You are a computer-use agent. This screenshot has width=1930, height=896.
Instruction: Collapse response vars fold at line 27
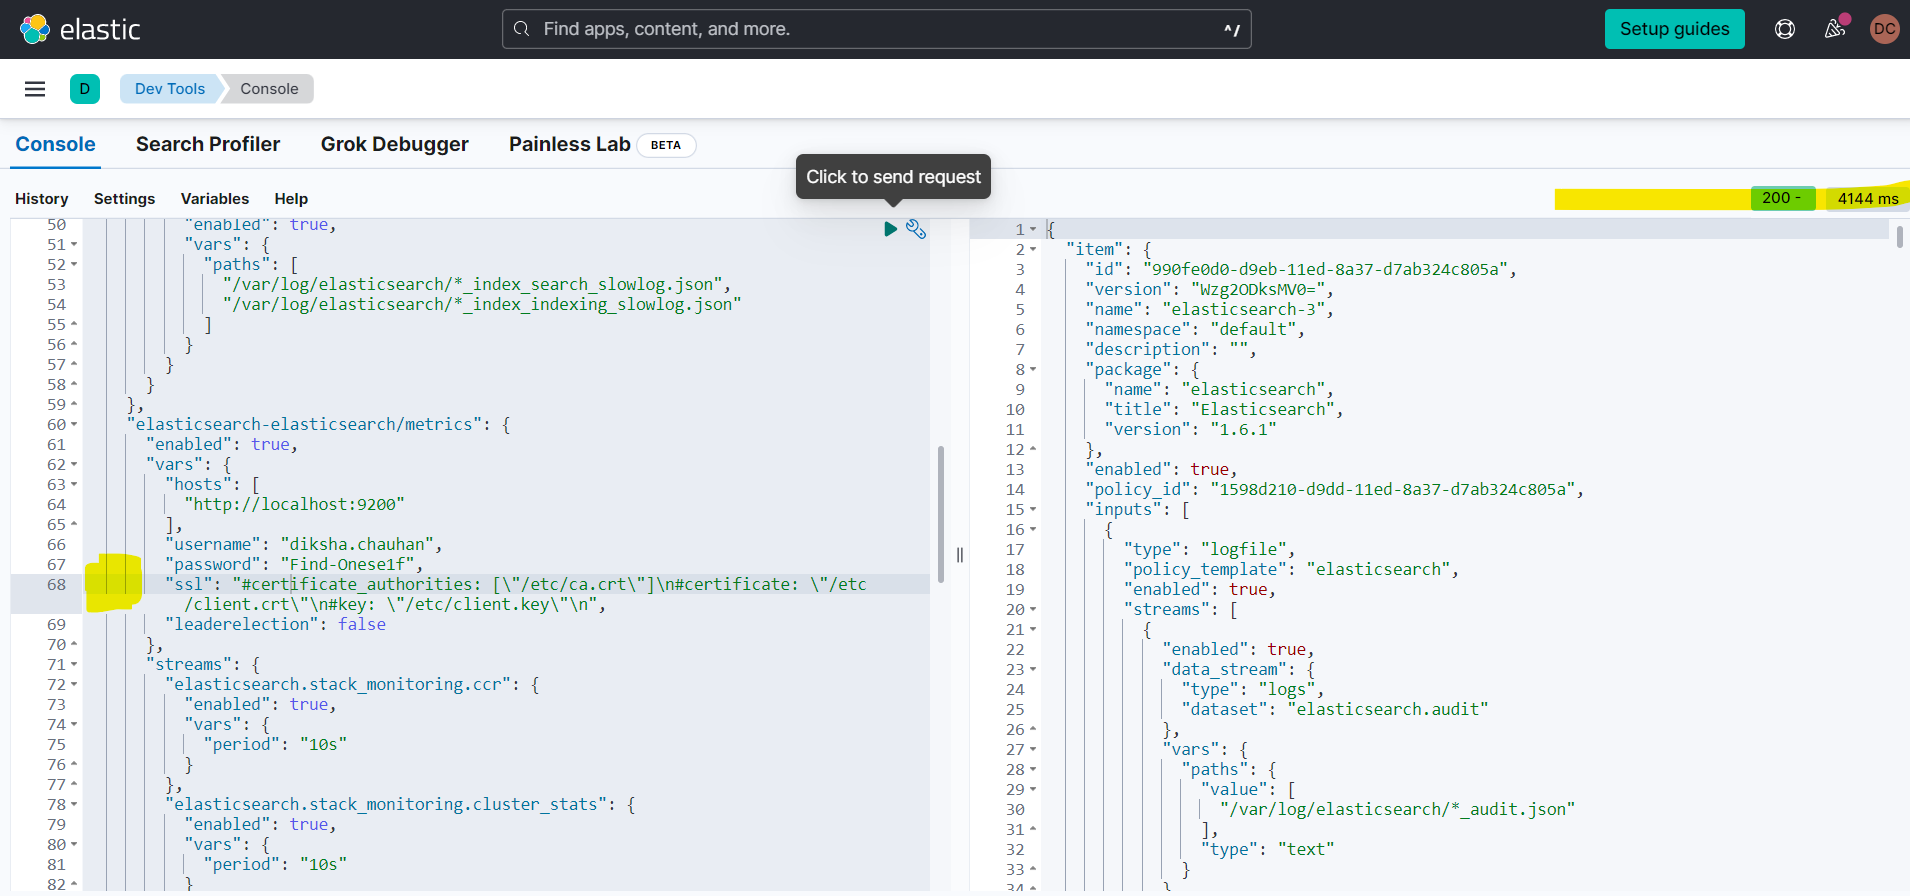[x=1033, y=750]
